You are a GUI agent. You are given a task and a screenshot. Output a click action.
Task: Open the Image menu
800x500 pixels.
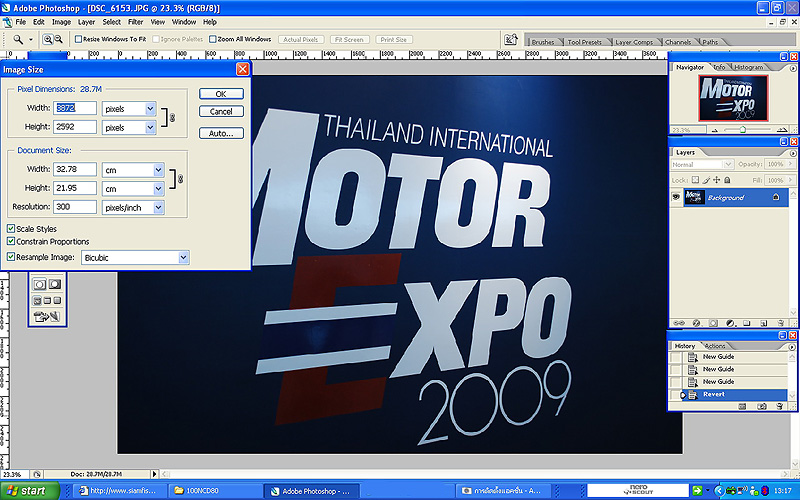tap(61, 22)
